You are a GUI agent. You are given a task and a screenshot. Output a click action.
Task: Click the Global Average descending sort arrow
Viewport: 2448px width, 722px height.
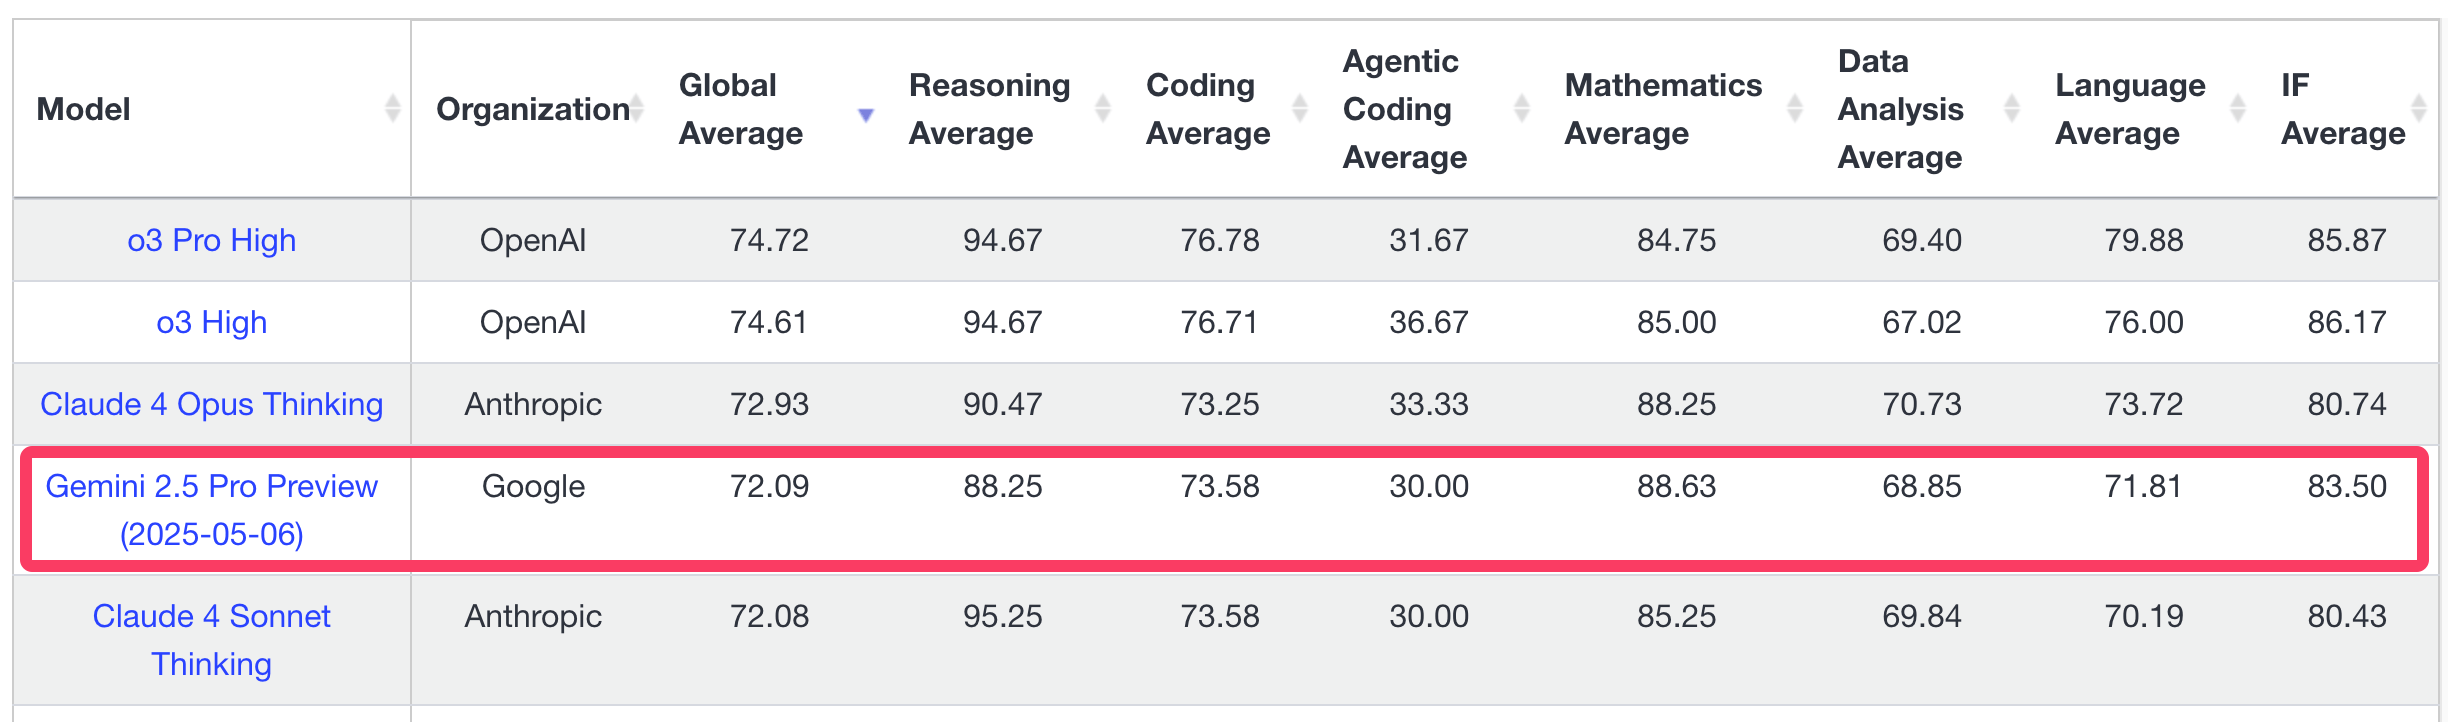coord(866,115)
